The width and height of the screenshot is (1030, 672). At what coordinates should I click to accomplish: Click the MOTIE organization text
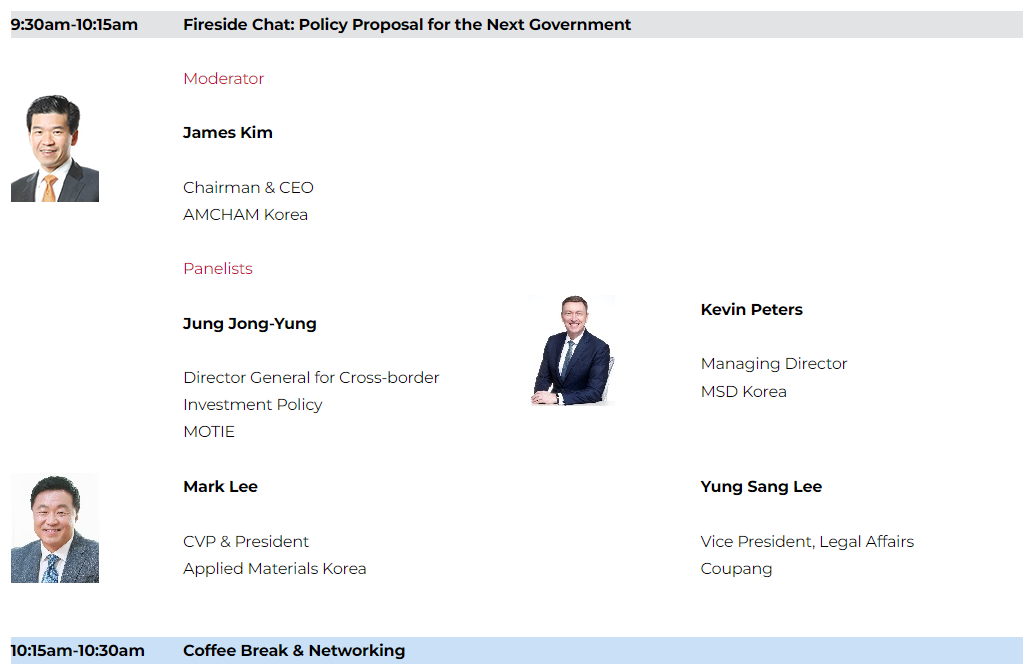pos(209,432)
